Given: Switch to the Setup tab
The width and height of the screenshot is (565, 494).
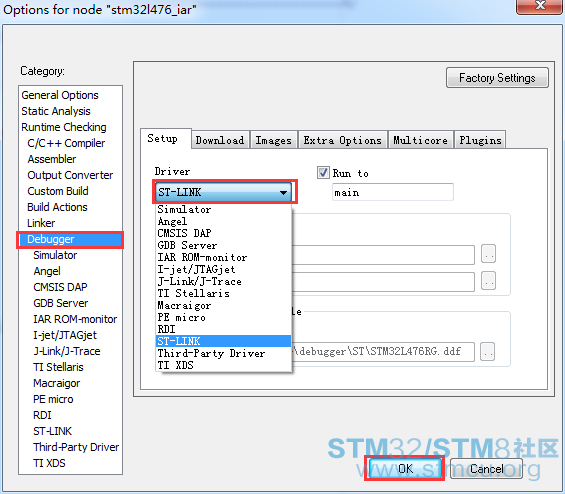Looking at the screenshot, I should (x=166, y=139).
